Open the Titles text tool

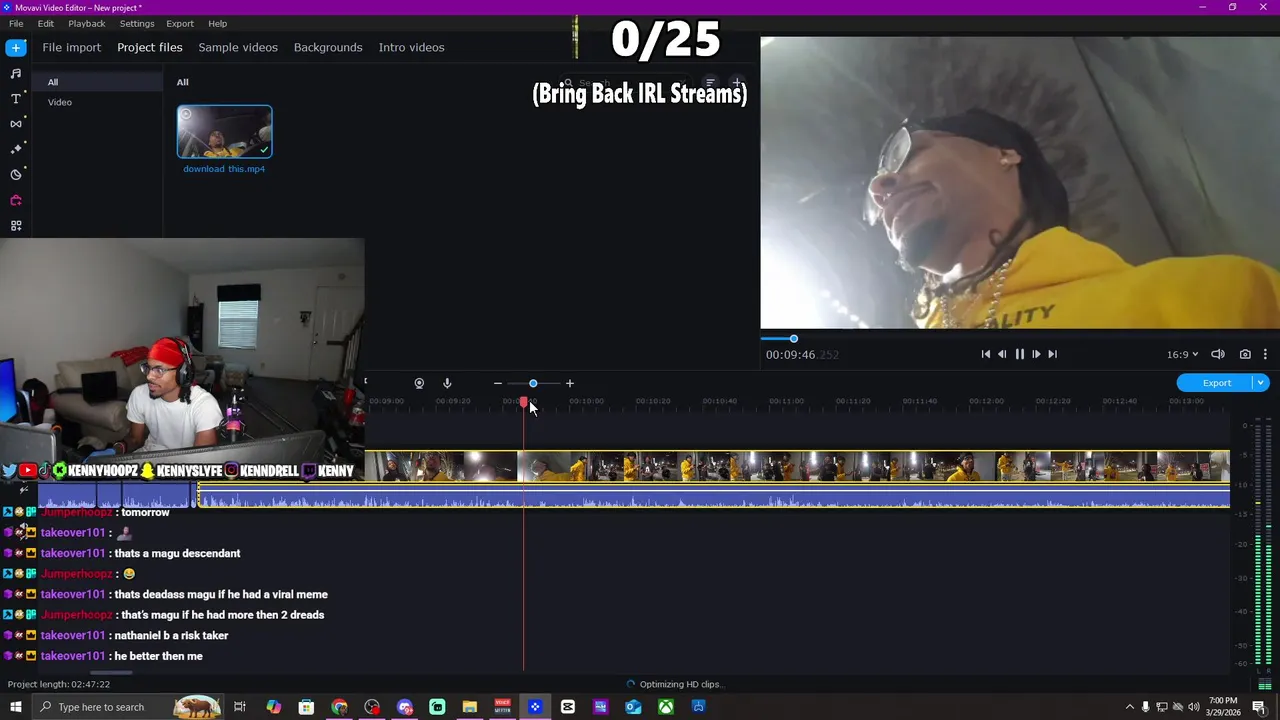point(16,98)
